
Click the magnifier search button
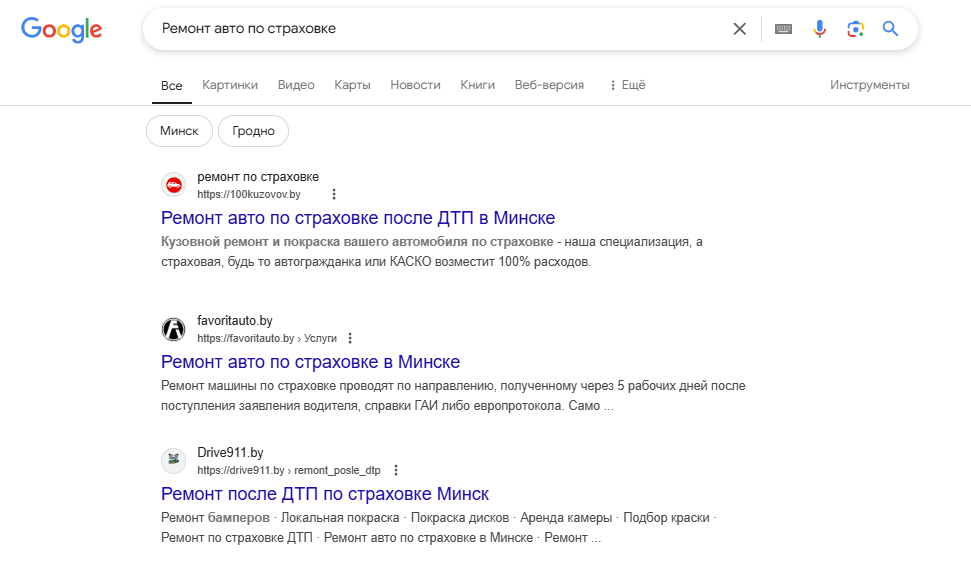(890, 29)
